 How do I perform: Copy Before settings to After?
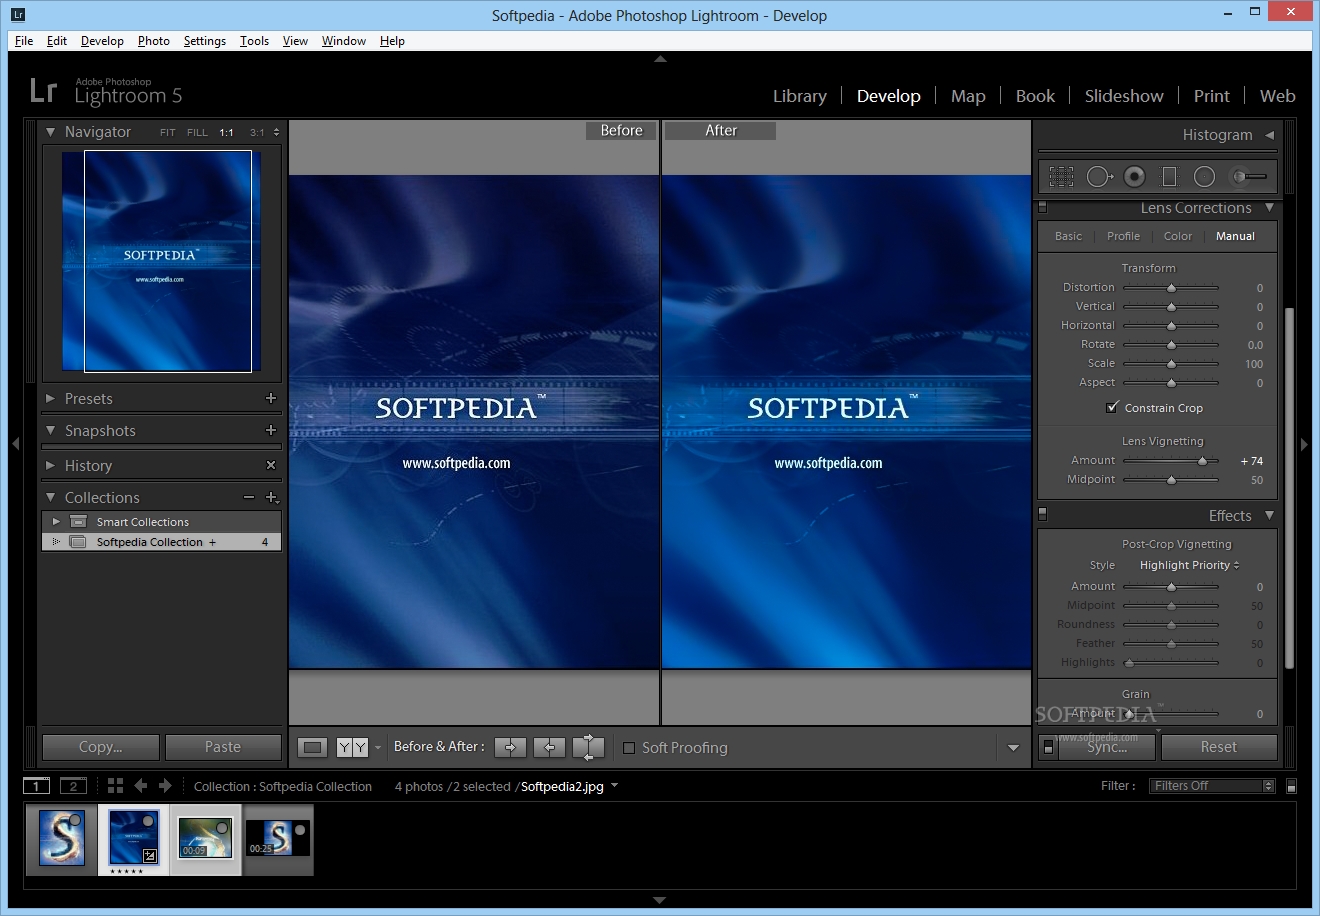[x=510, y=747]
